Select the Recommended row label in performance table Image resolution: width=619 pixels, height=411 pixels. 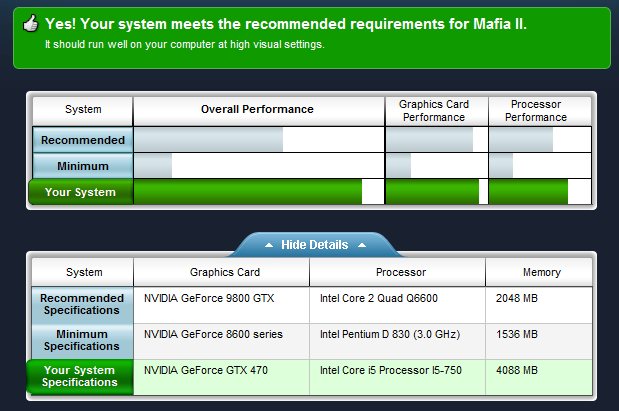[83, 140]
